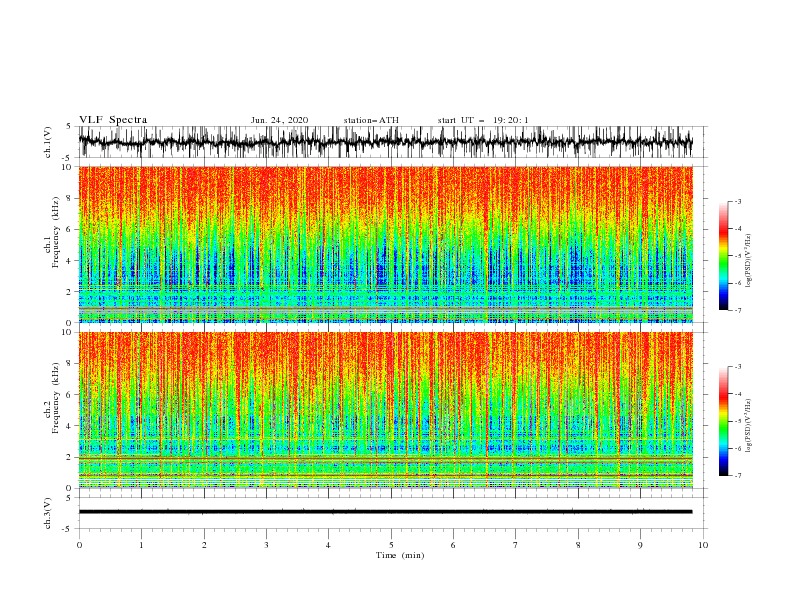Viewport: 792px width, 612px height.
Task: Click the ch.1 color bar "log(PSD)(V²/Hz)" label
Action: pyautogui.click(x=749, y=261)
